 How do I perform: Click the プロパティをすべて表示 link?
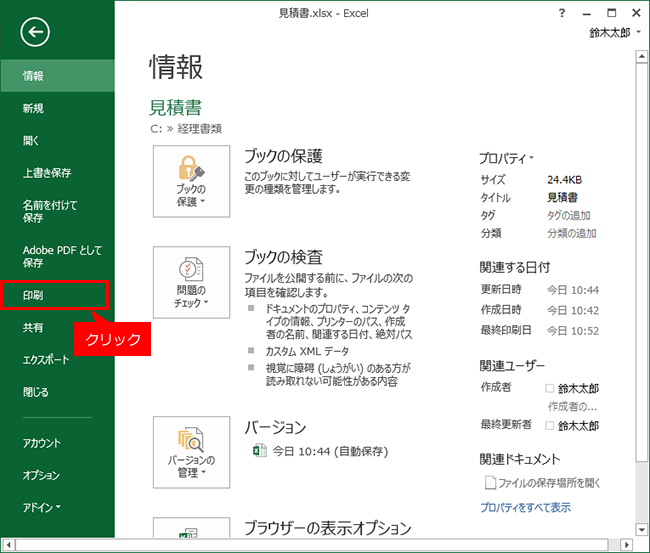click(x=525, y=507)
